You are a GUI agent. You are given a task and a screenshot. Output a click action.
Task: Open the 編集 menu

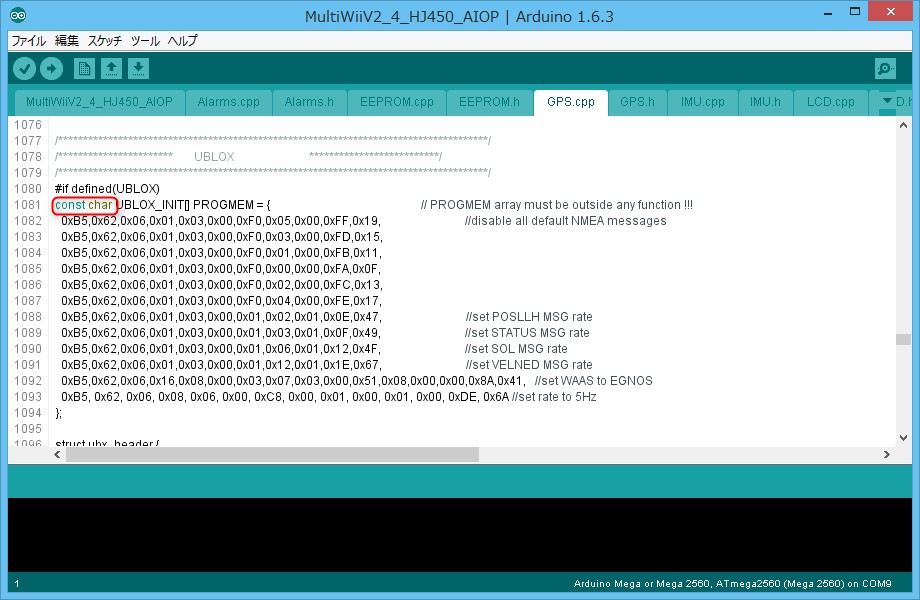67,41
